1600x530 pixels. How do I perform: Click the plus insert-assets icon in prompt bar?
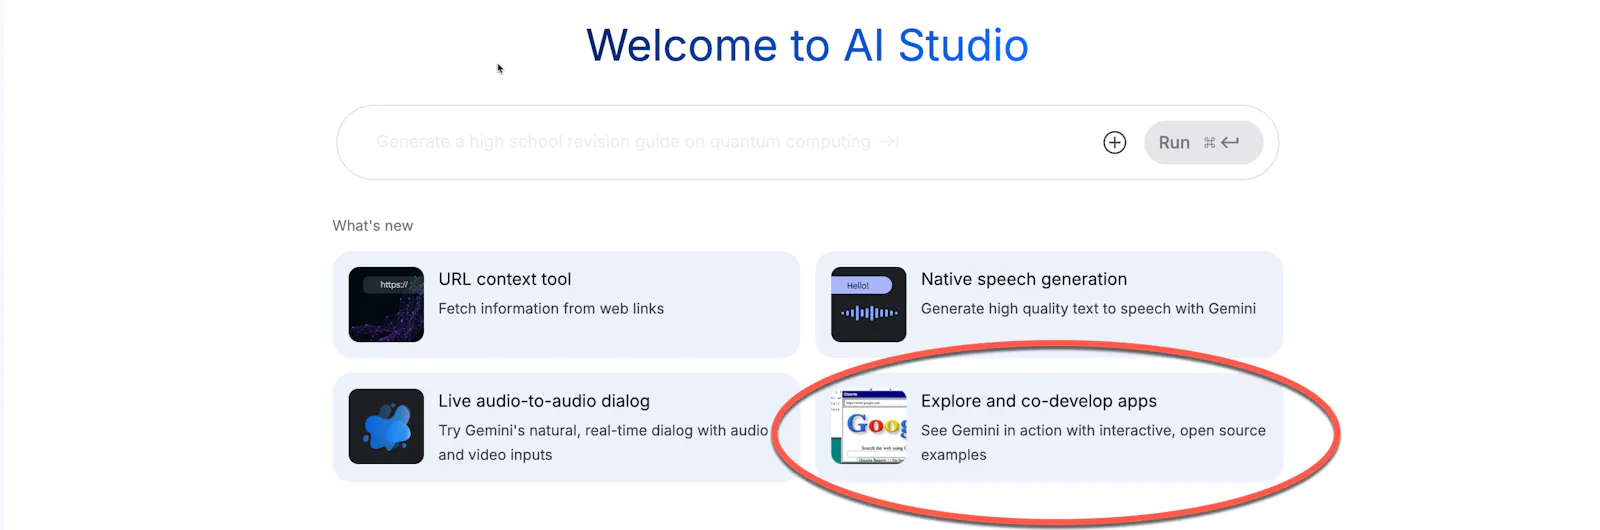click(x=1114, y=142)
